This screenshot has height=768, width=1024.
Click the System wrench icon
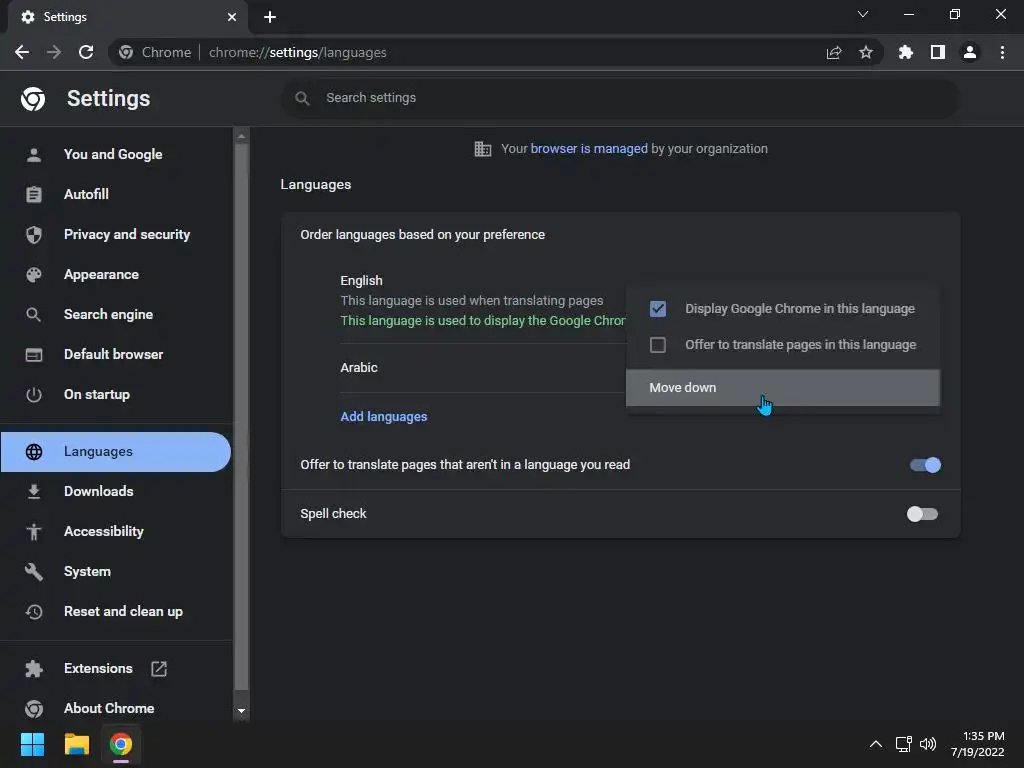33,571
